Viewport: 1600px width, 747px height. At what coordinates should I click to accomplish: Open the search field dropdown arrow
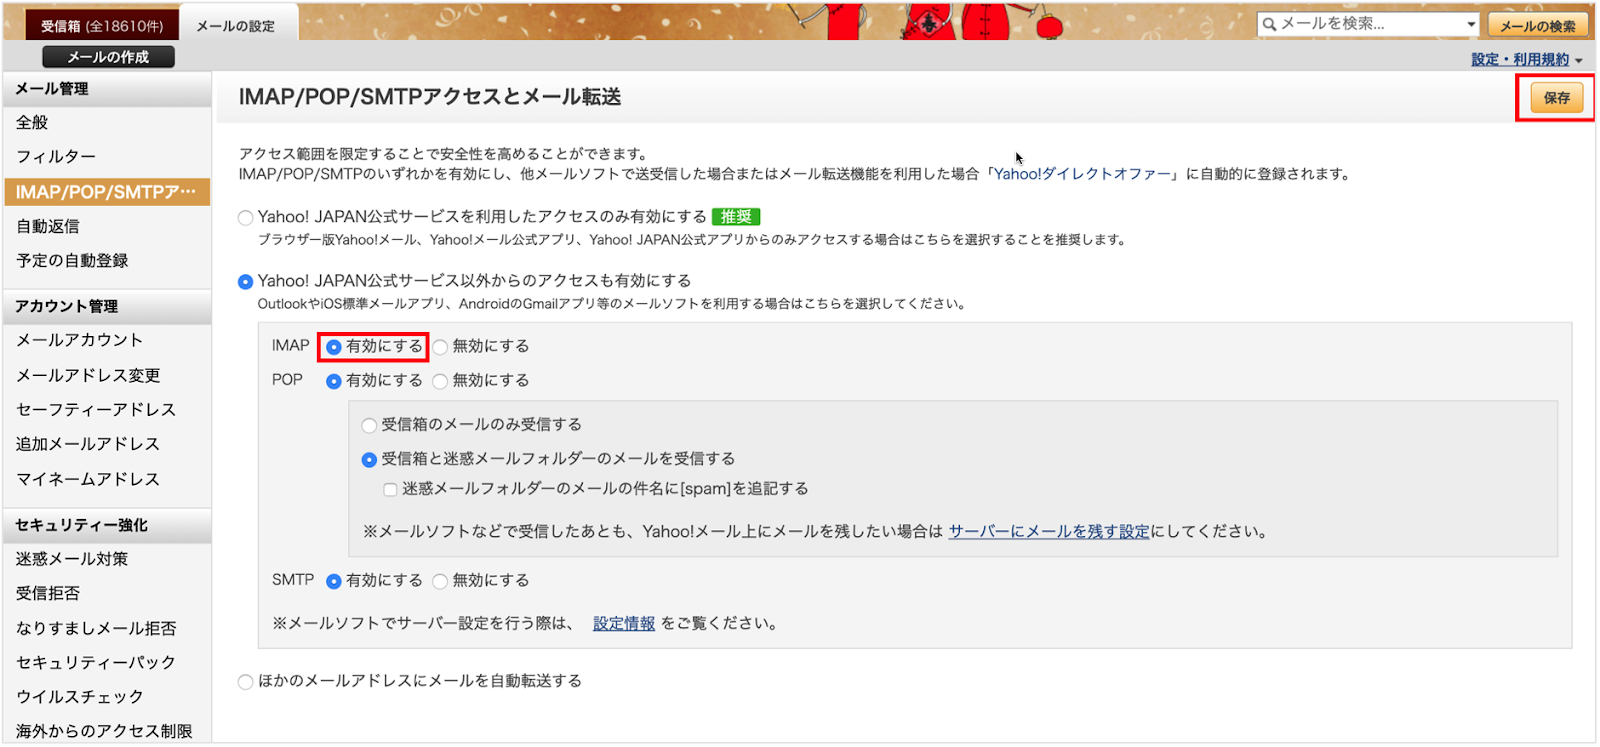(1471, 24)
